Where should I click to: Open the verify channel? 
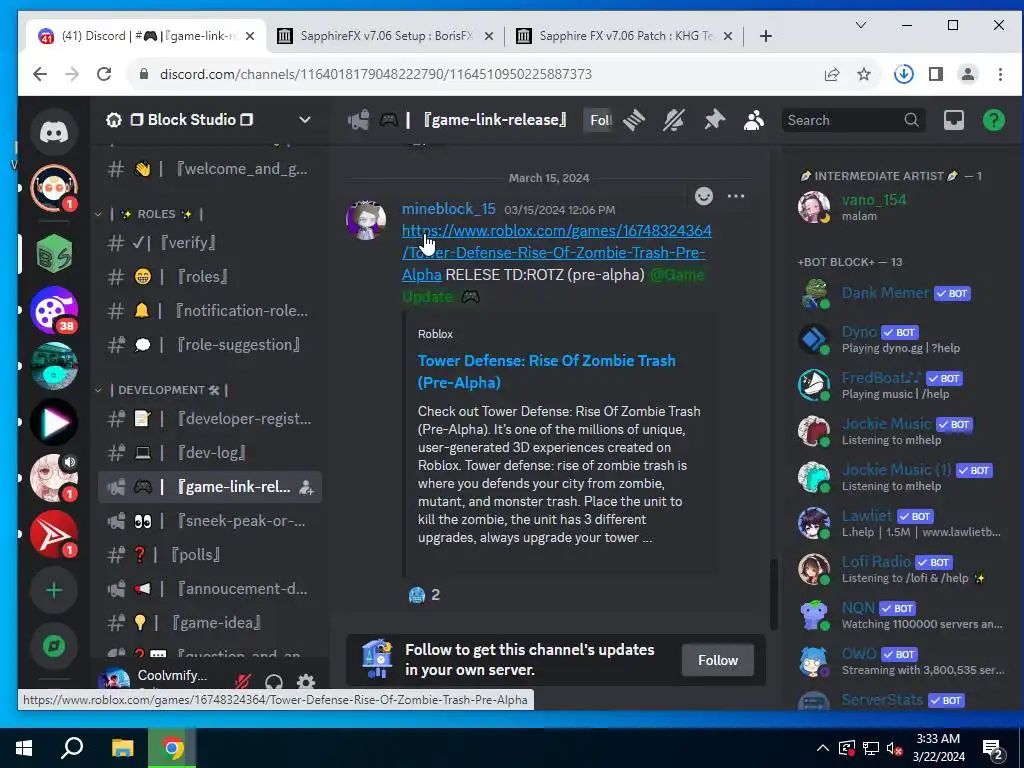tap(210, 243)
